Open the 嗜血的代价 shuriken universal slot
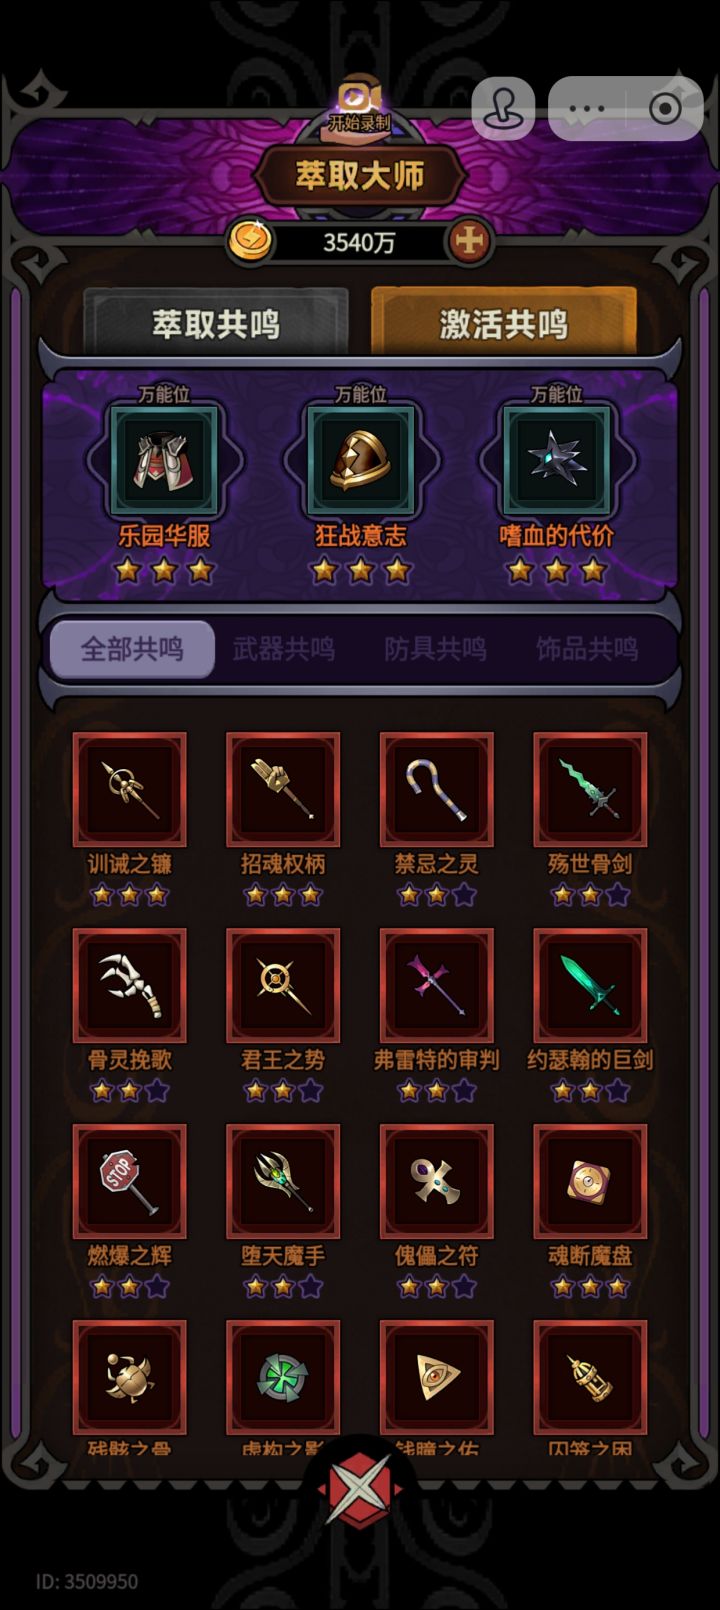Viewport: 720px width, 1610px height. point(556,461)
